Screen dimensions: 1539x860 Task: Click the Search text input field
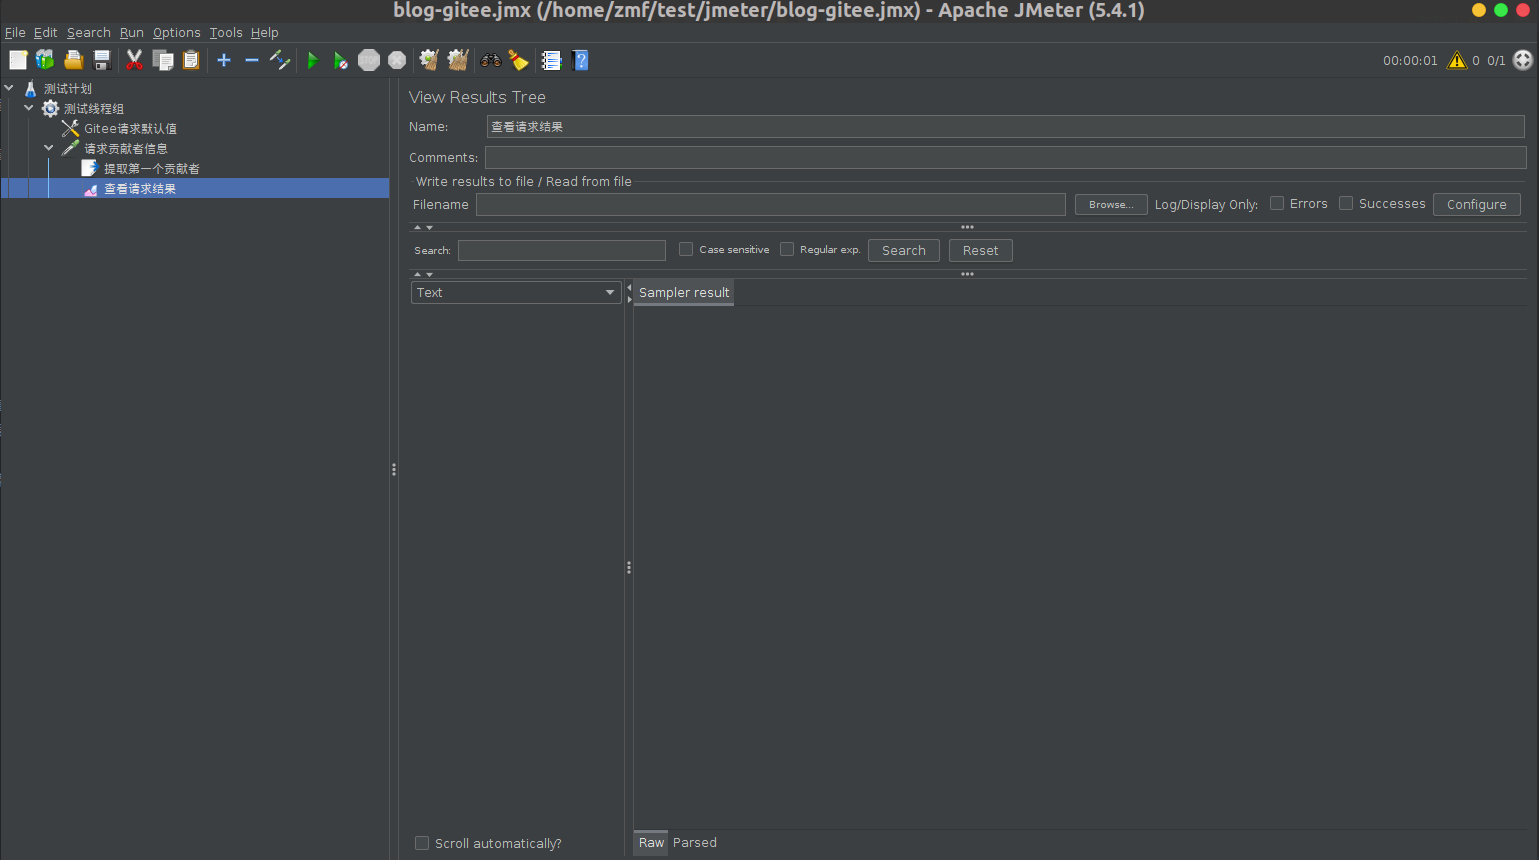click(x=561, y=250)
